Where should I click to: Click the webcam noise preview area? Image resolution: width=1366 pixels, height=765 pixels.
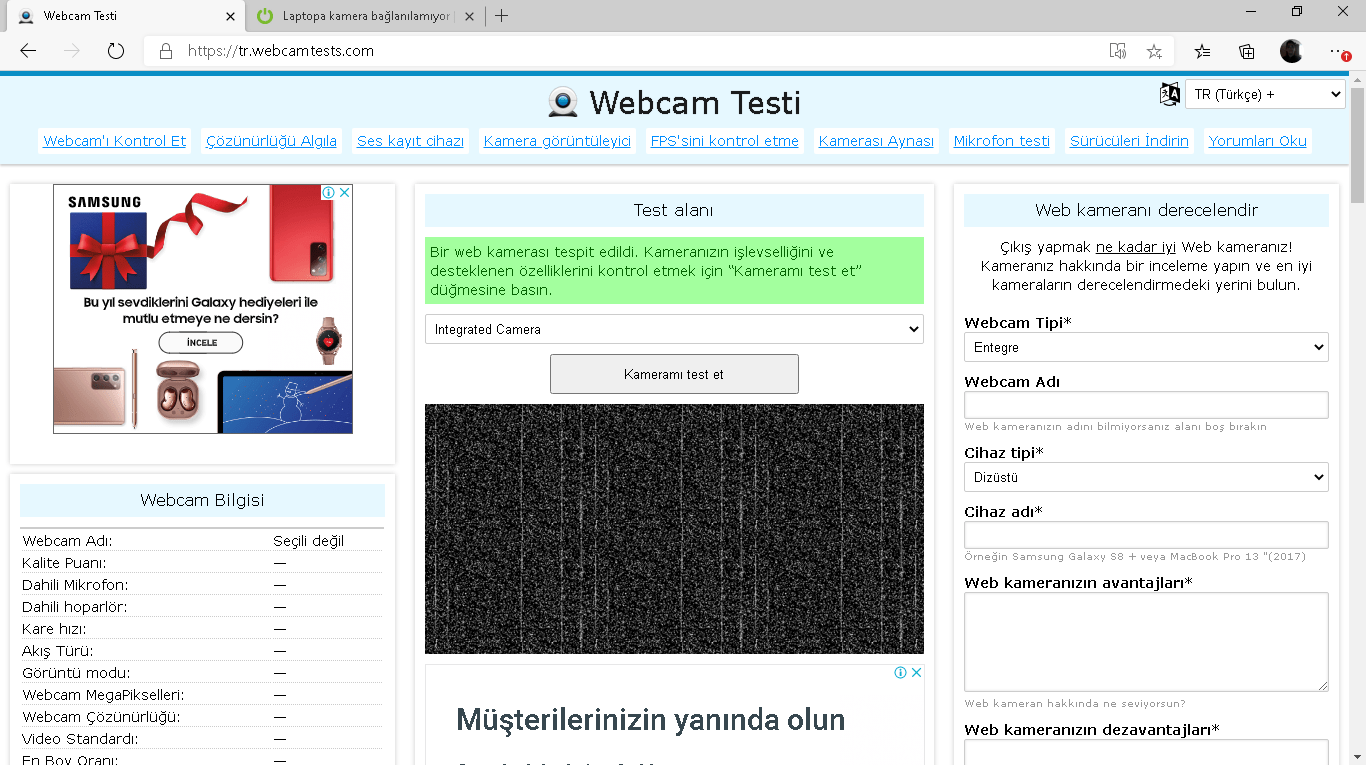674,529
